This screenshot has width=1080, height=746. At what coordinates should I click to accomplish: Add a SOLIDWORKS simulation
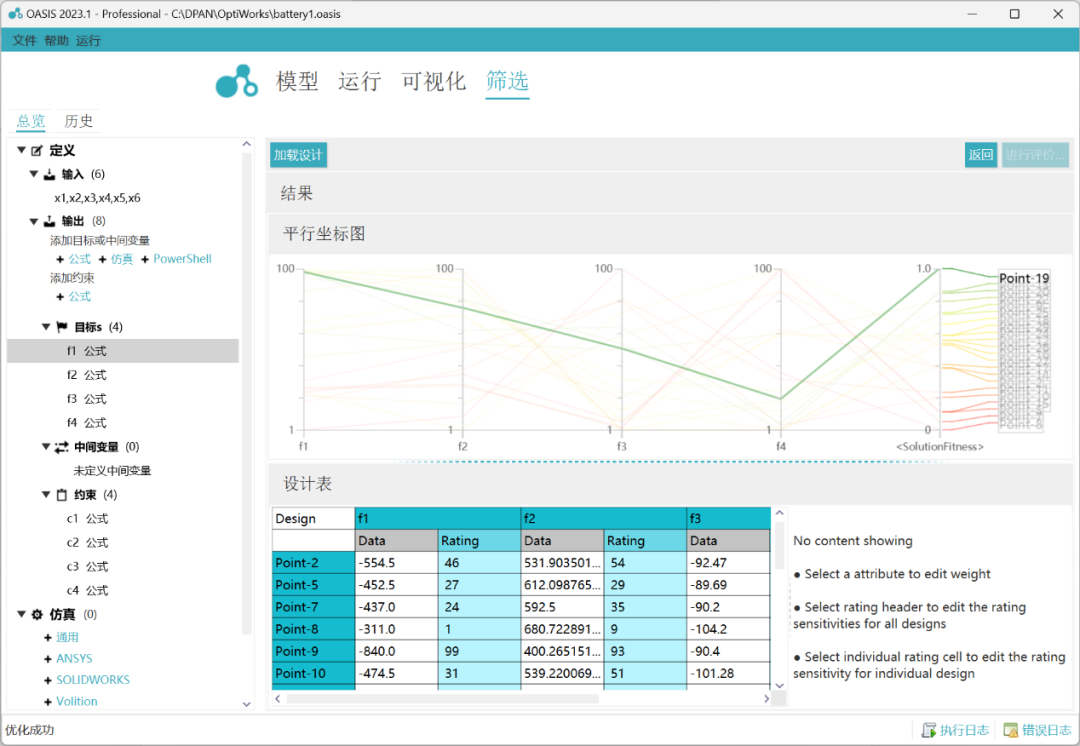pos(93,681)
